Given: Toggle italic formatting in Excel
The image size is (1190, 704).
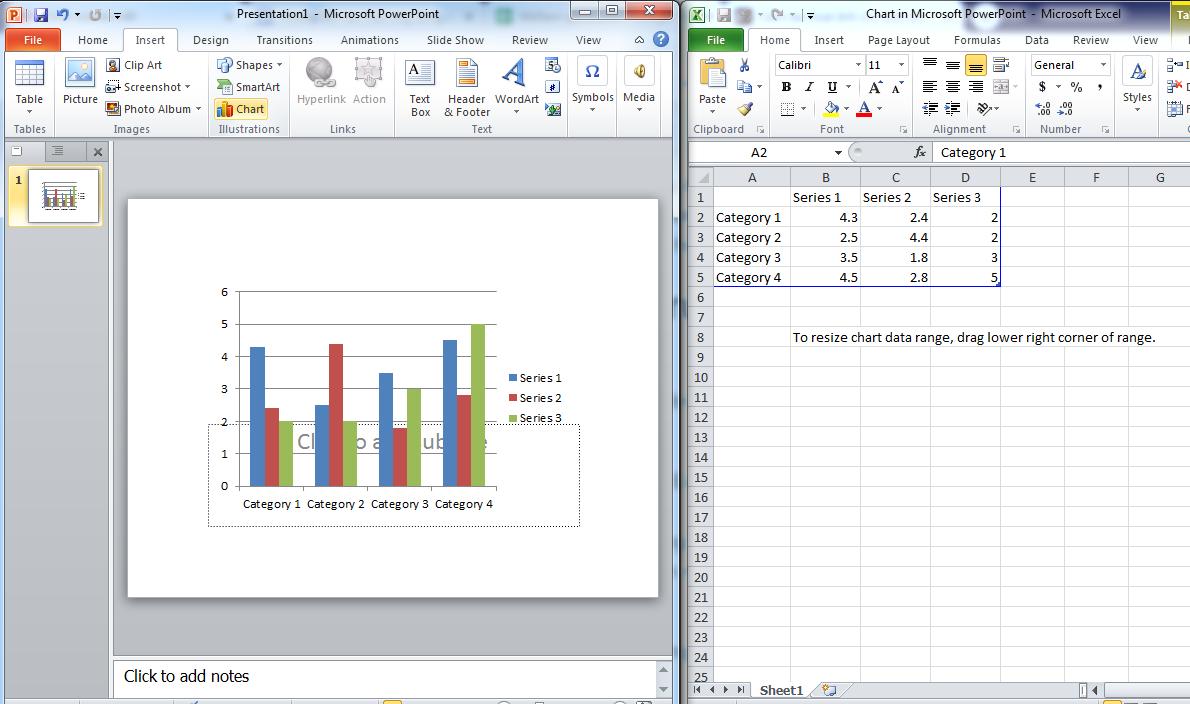Looking at the screenshot, I should 808,87.
